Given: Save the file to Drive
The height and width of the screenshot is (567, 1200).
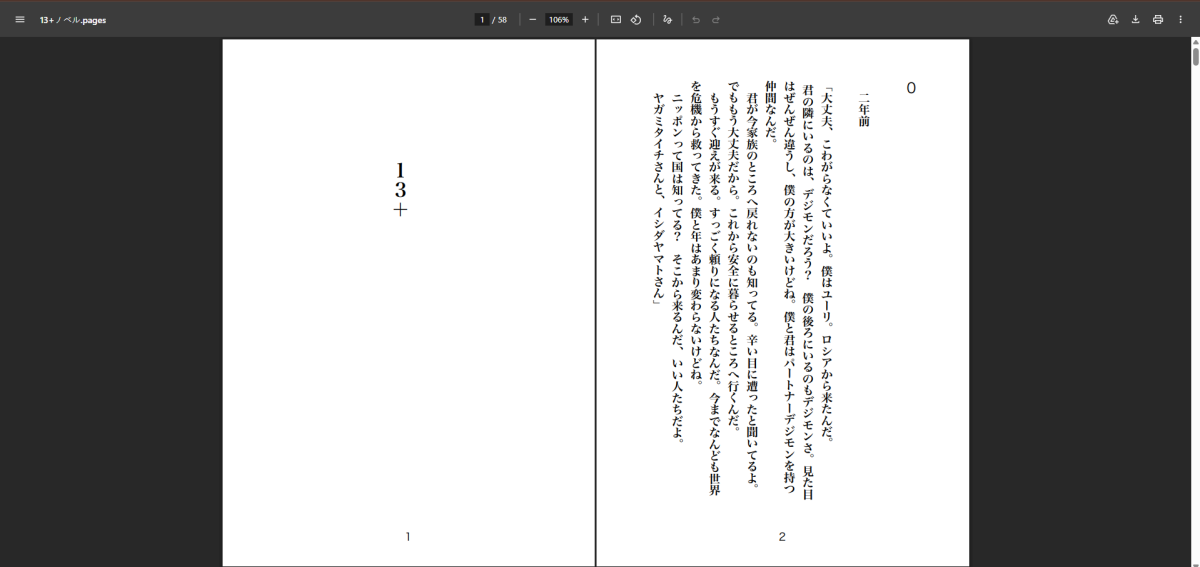Looking at the screenshot, I should point(1113,19).
